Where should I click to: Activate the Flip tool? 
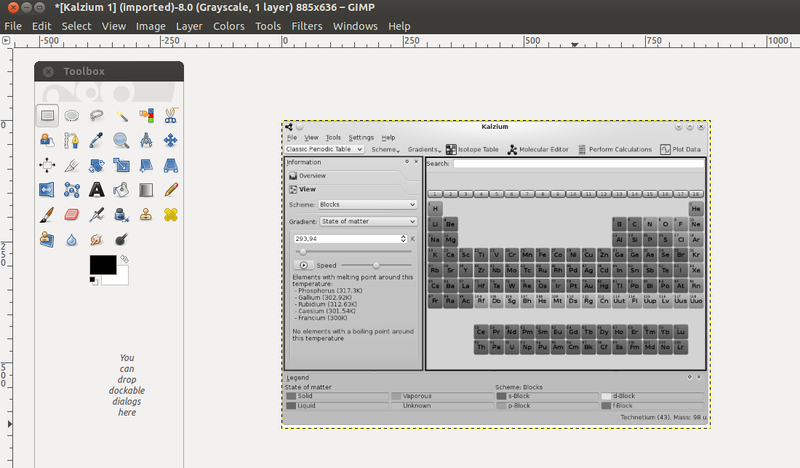click(x=47, y=190)
